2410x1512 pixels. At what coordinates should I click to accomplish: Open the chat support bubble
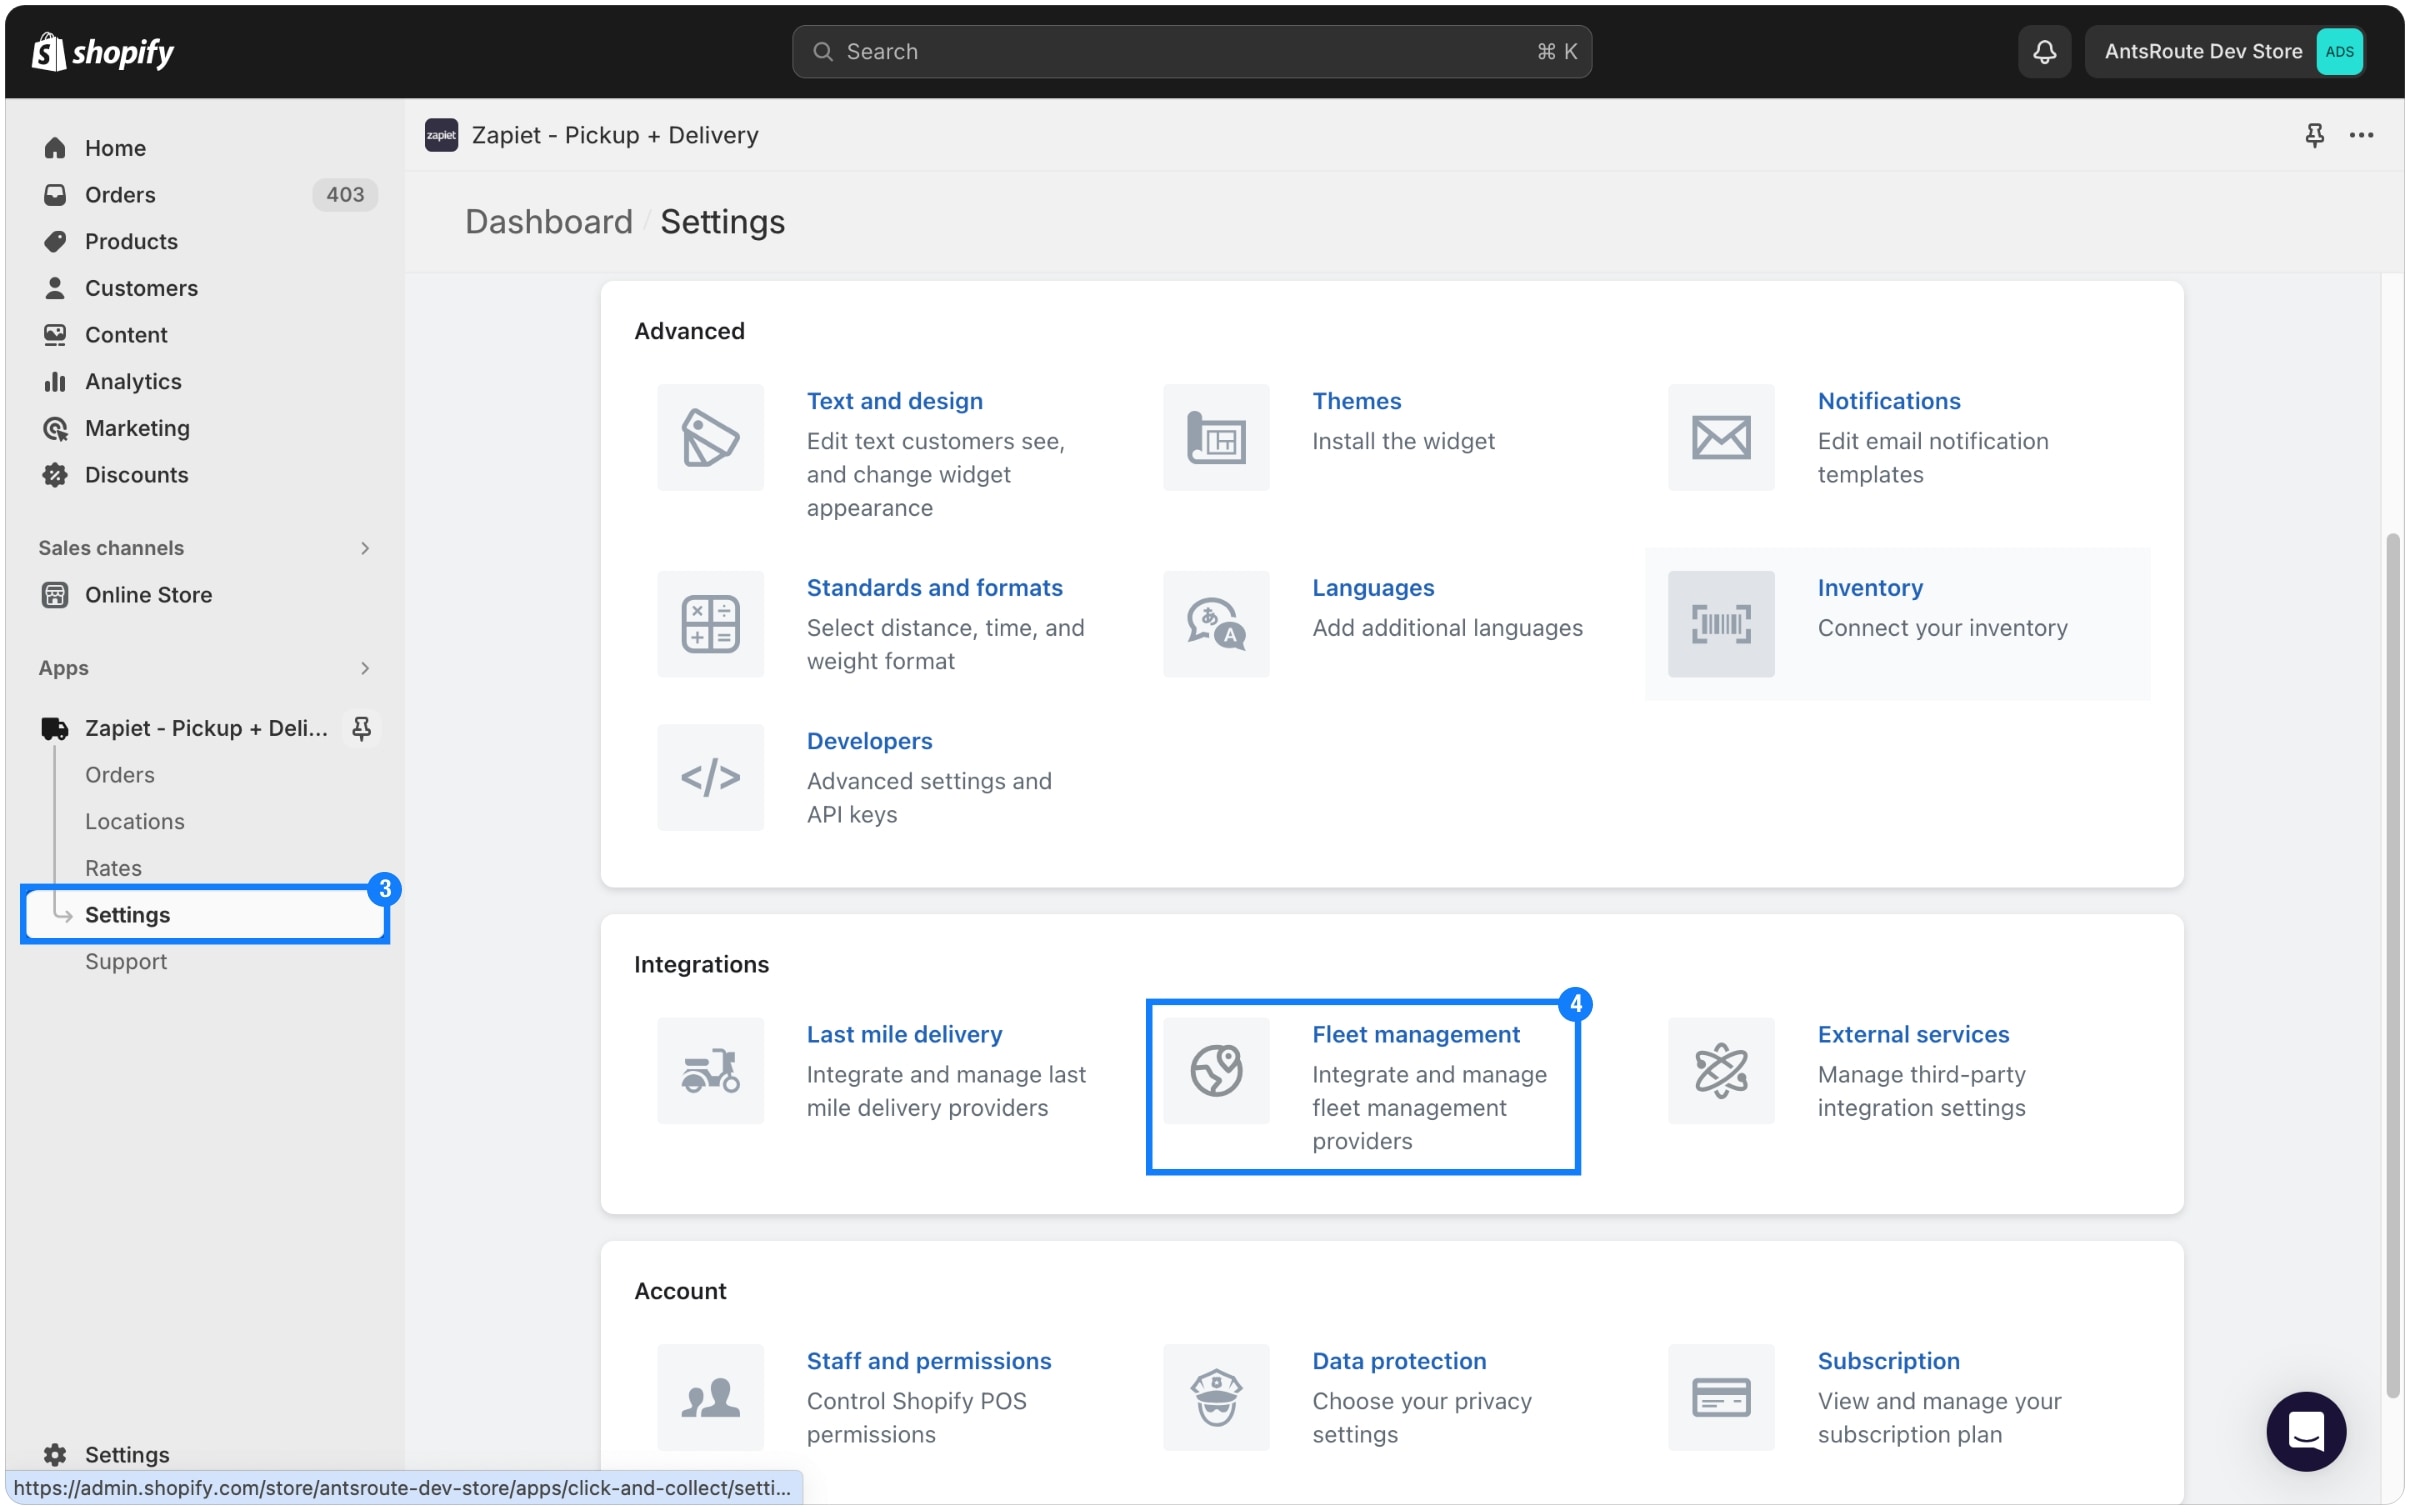tap(2305, 1431)
